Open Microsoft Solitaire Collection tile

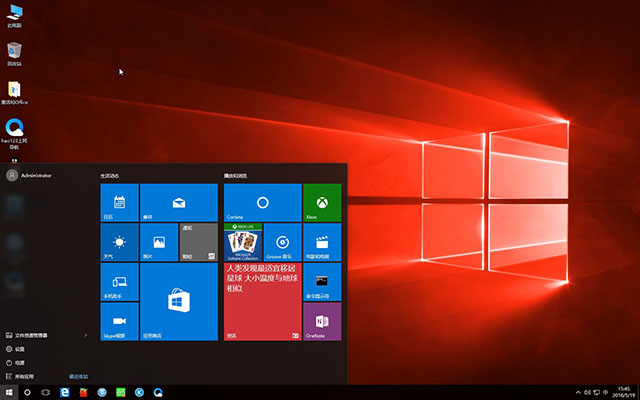243,242
